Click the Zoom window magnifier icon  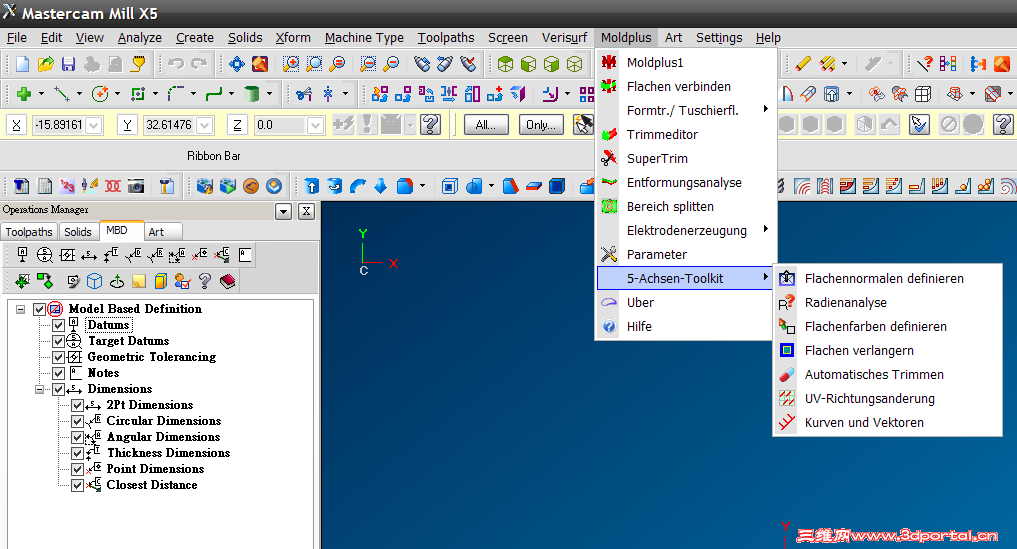[x=291, y=64]
